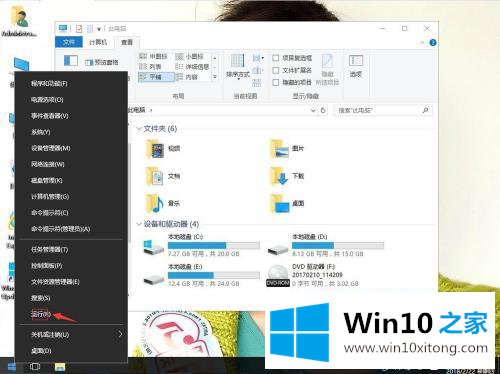500x374 pixels.
Task: Click the E: drive usage bar
Action: (214, 275)
